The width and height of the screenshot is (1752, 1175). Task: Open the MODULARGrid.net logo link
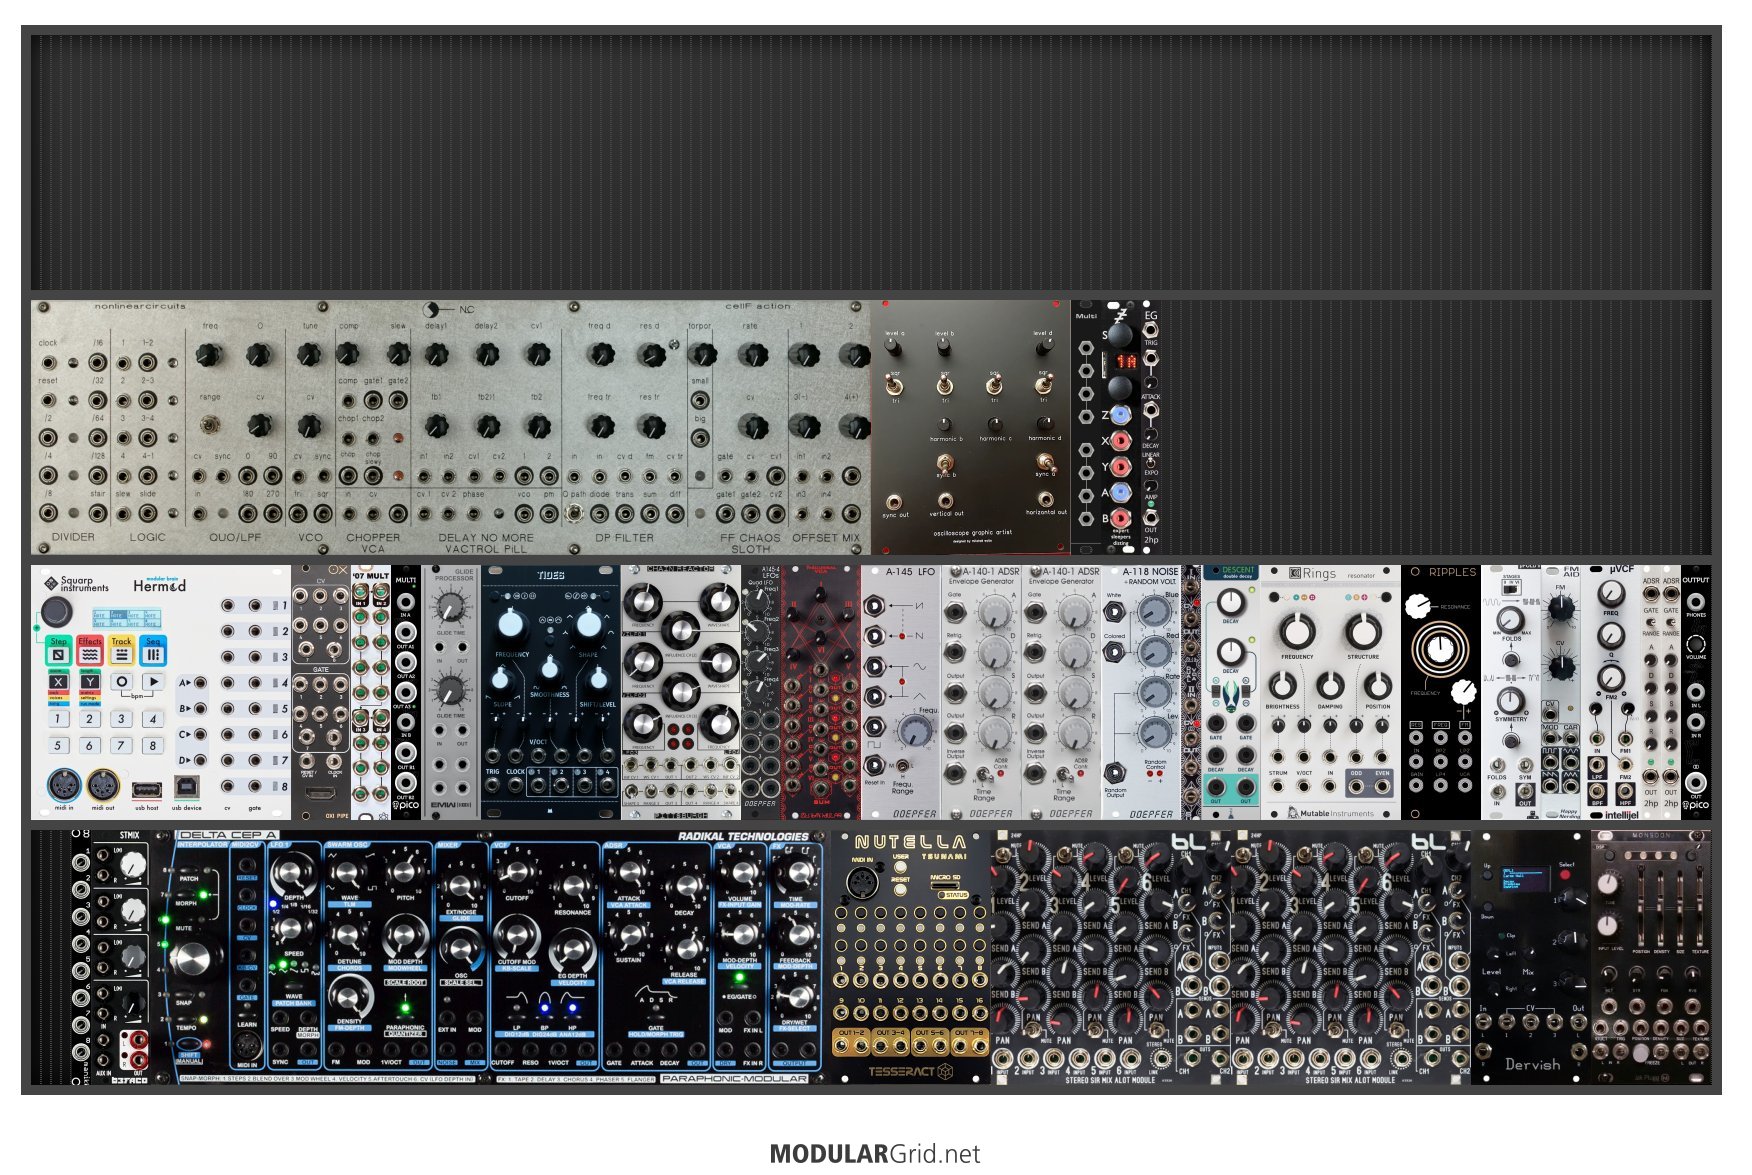pos(875,1153)
